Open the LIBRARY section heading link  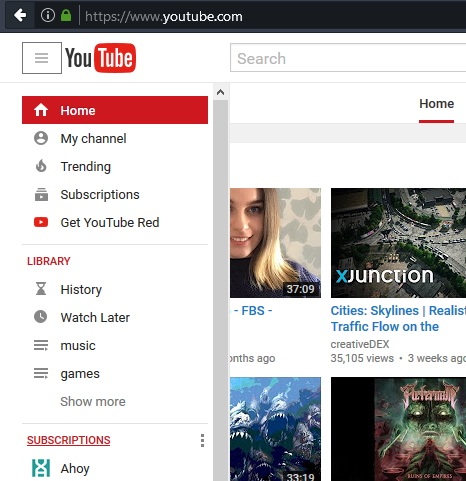(x=49, y=261)
